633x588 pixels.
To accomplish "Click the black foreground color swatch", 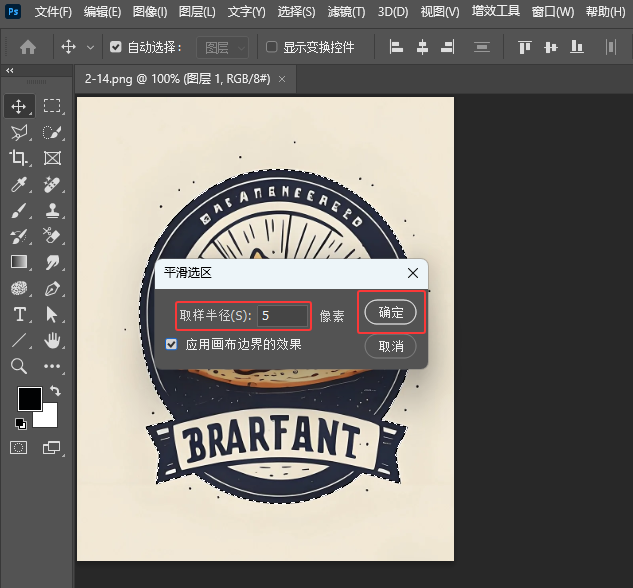I will tap(29, 398).
